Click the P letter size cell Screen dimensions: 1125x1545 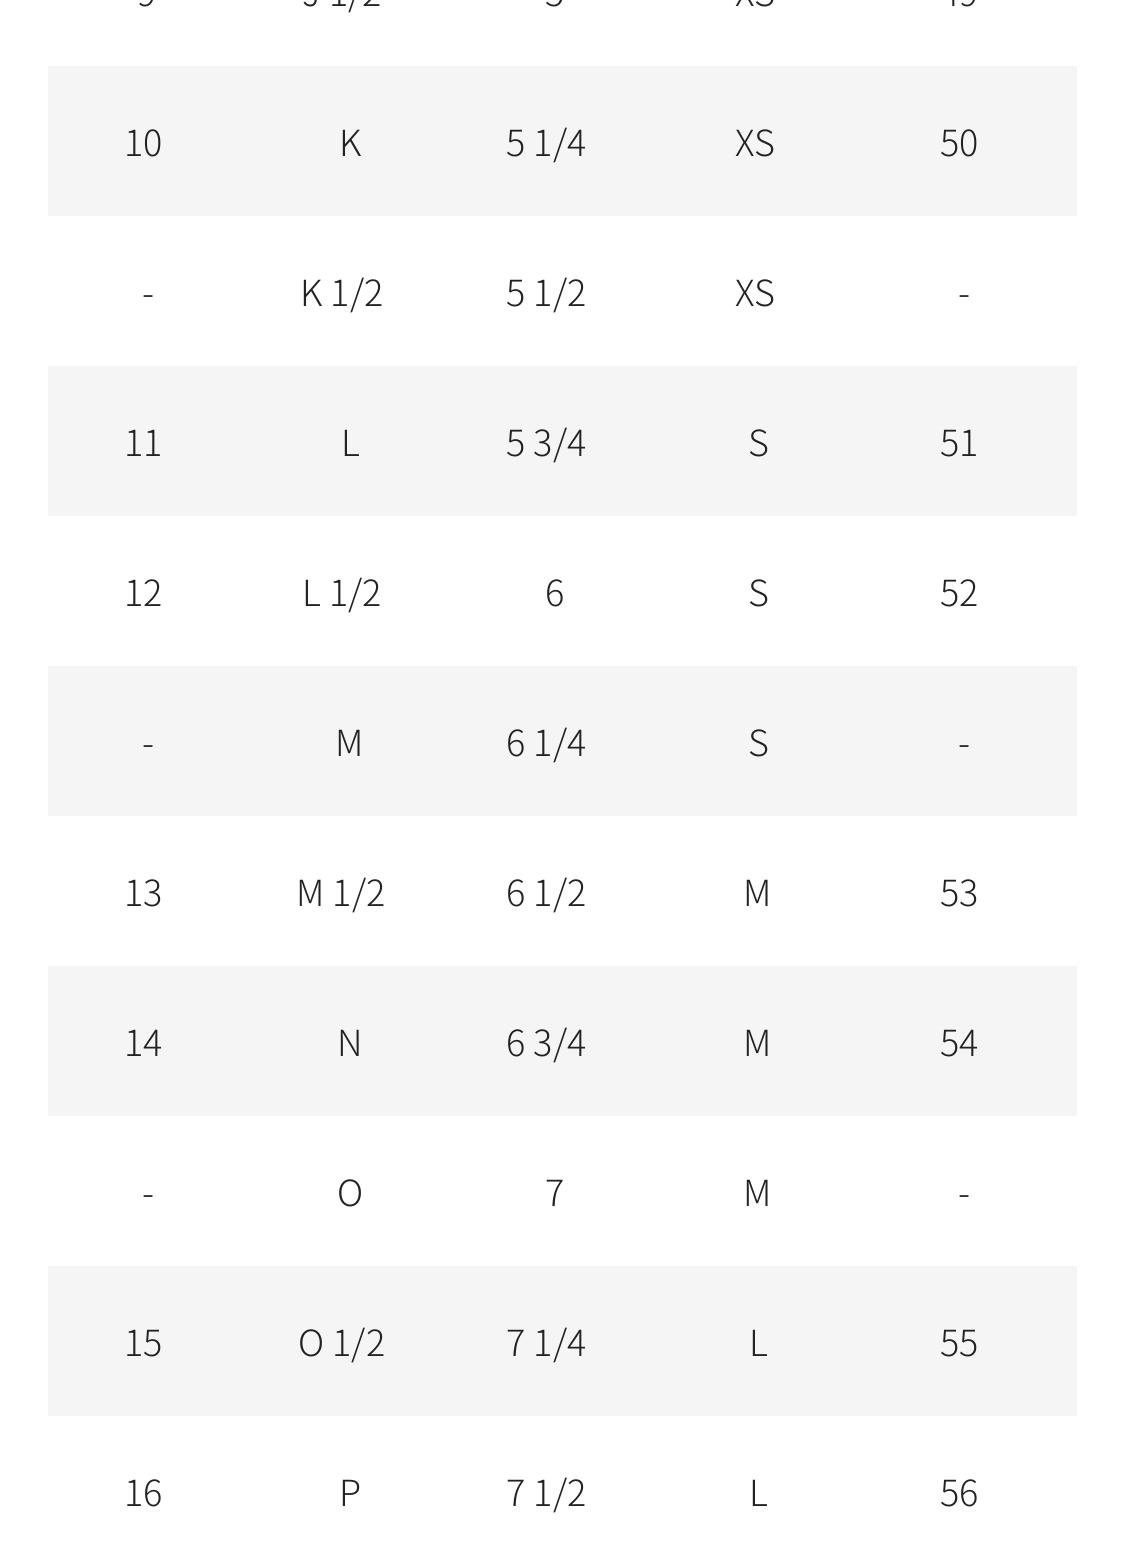350,1493
